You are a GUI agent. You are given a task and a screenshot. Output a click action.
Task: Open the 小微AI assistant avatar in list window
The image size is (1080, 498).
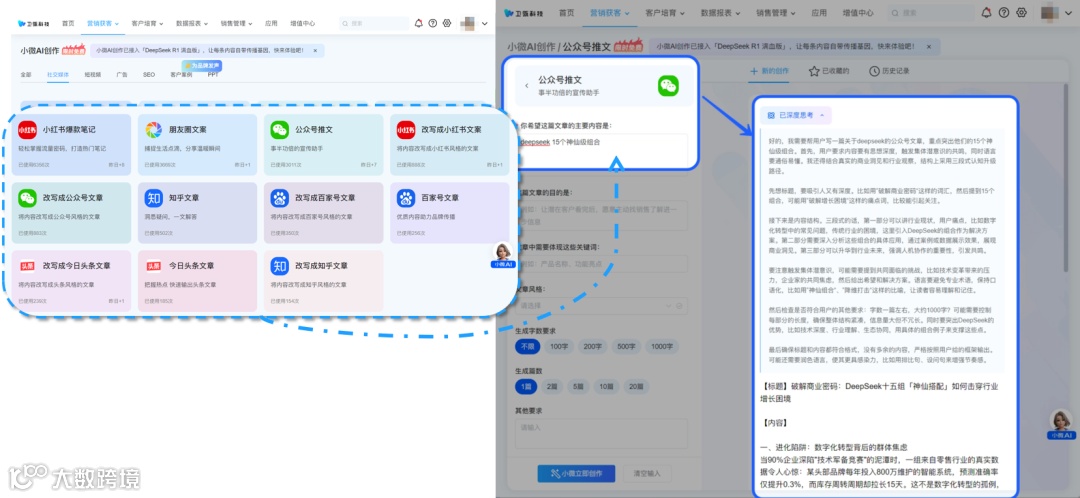tap(503, 253)
